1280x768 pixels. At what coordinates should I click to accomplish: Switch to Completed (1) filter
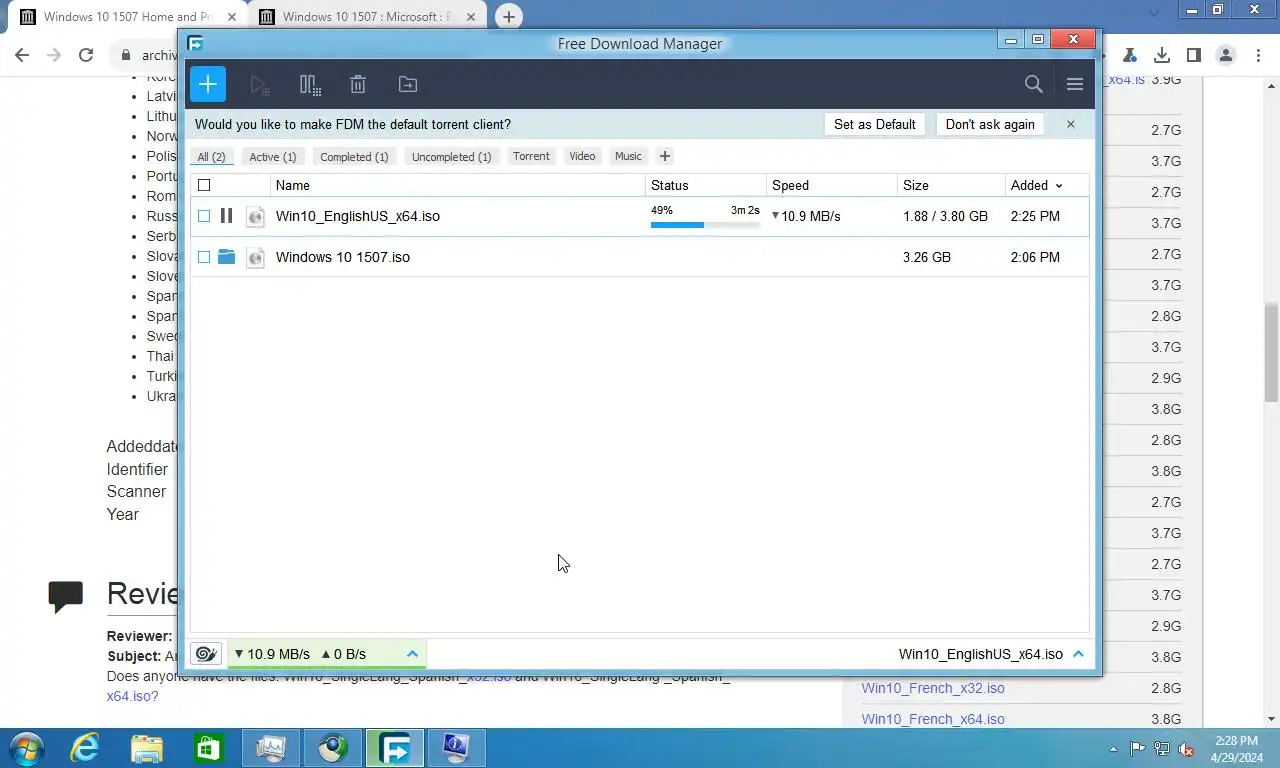[354, 157]
